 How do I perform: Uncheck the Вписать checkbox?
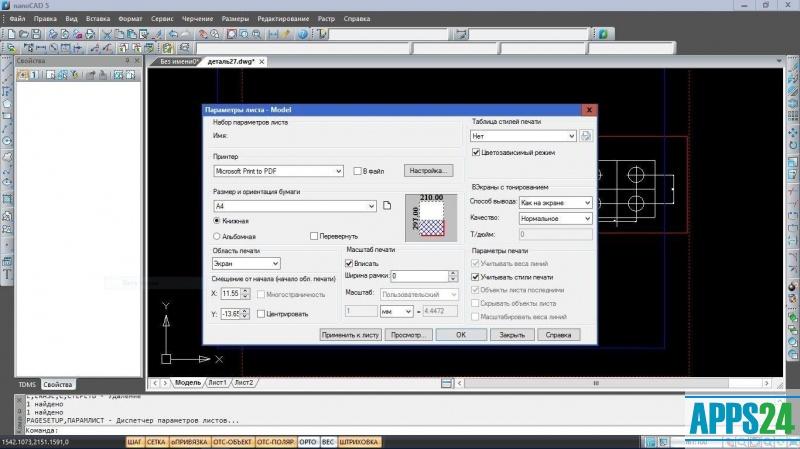coord(348,262)
